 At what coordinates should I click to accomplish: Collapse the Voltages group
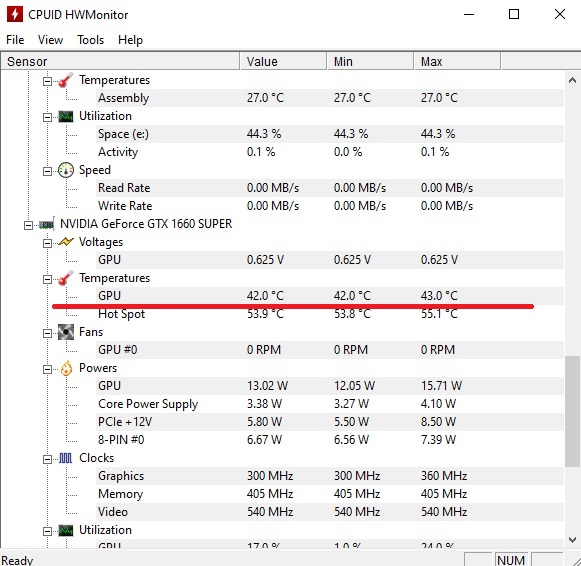(47, 243)
